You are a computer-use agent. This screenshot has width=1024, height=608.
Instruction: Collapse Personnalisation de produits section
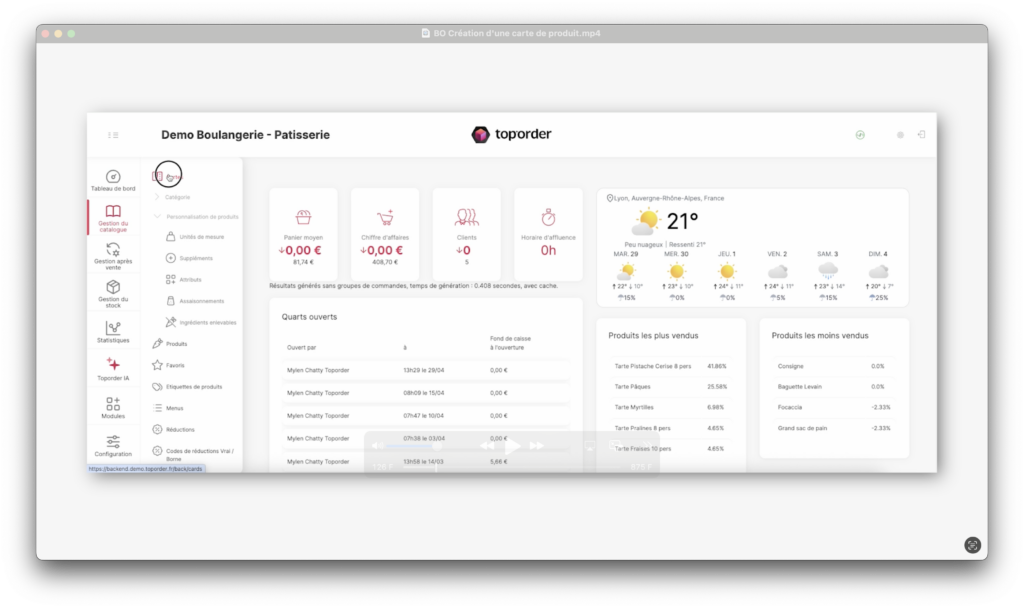(x=157, y=216)
